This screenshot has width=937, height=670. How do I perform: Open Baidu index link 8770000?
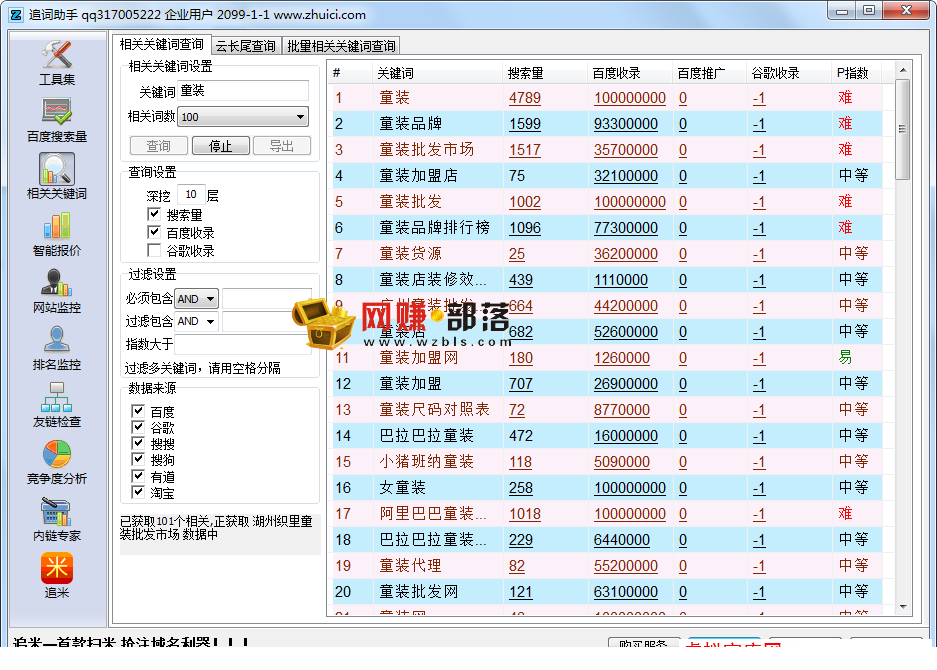(621, 410)
